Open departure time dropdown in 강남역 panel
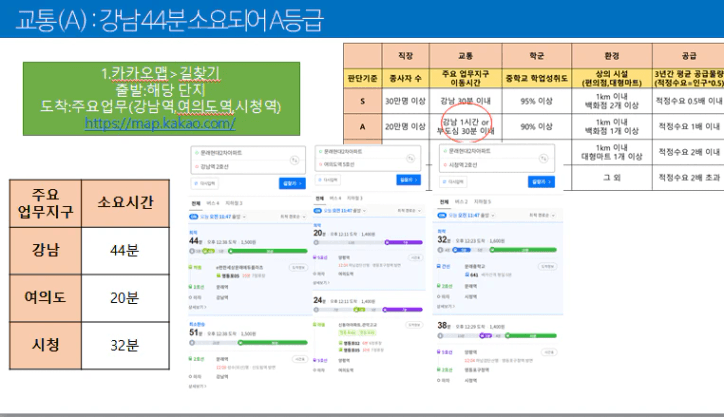This screenshot has width=724, height=417. pyautogui.click(x=223, y=217)
